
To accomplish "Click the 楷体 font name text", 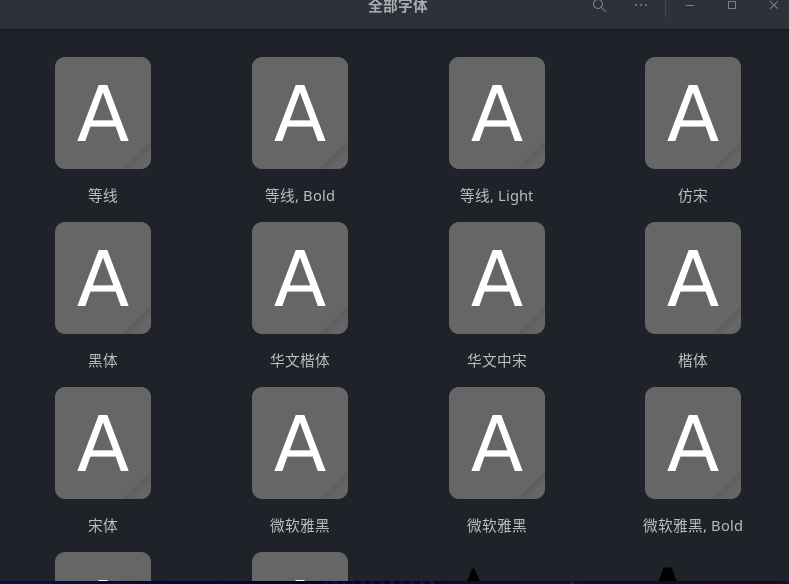I will 693,361.
